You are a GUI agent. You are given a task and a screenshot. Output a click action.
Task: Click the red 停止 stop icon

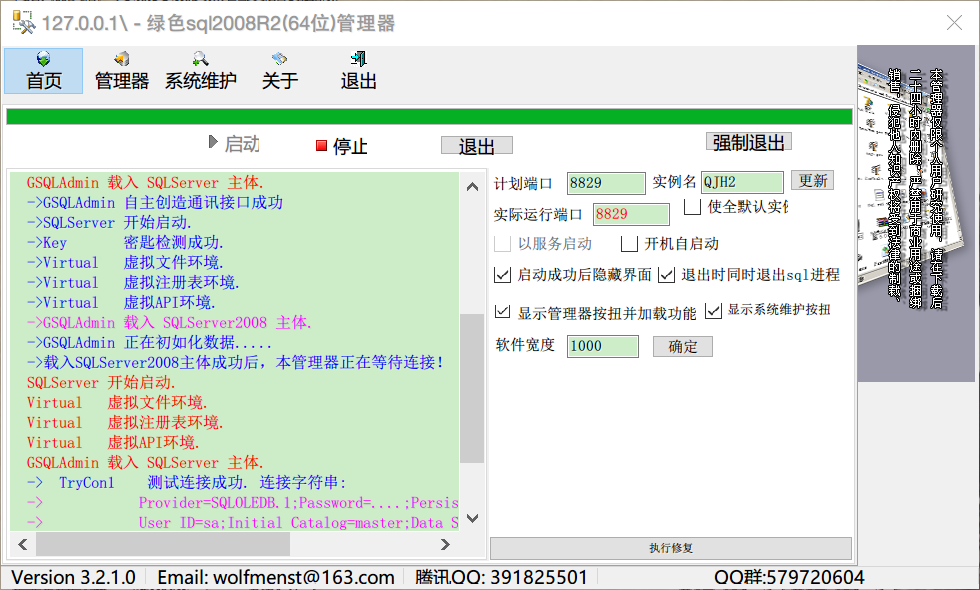tap(322, 144)
